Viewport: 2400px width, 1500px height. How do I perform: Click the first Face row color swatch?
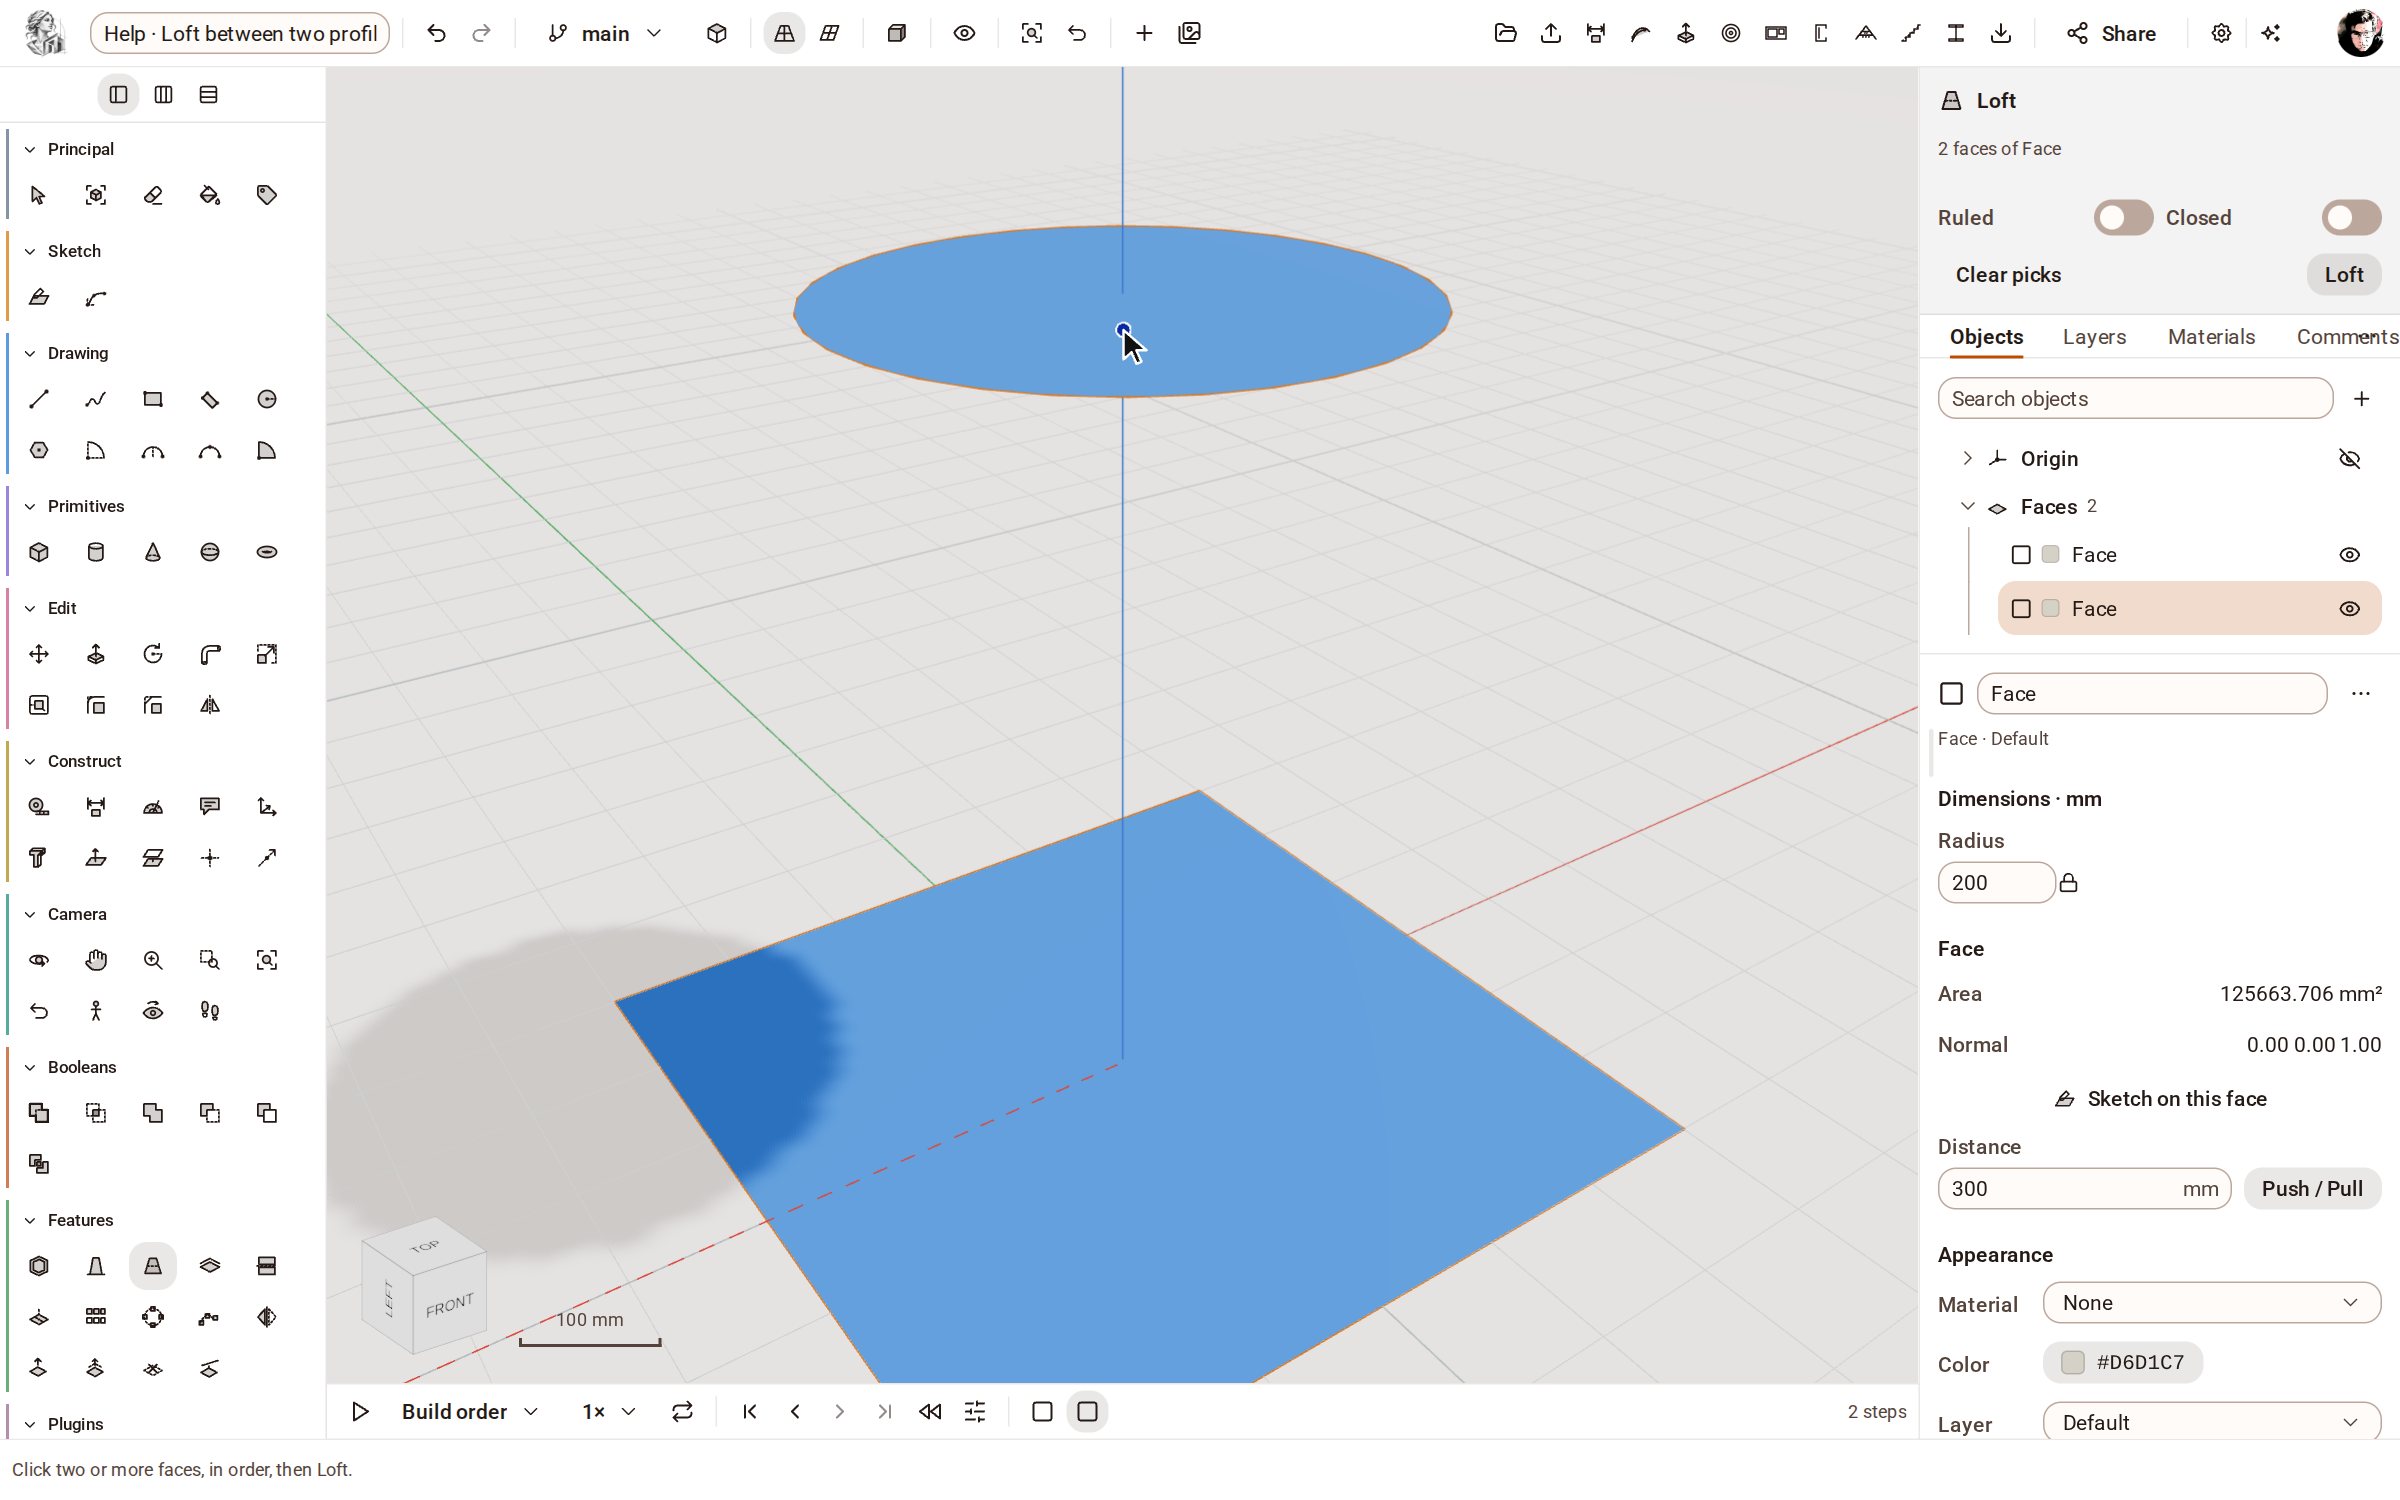[2050, 555]
